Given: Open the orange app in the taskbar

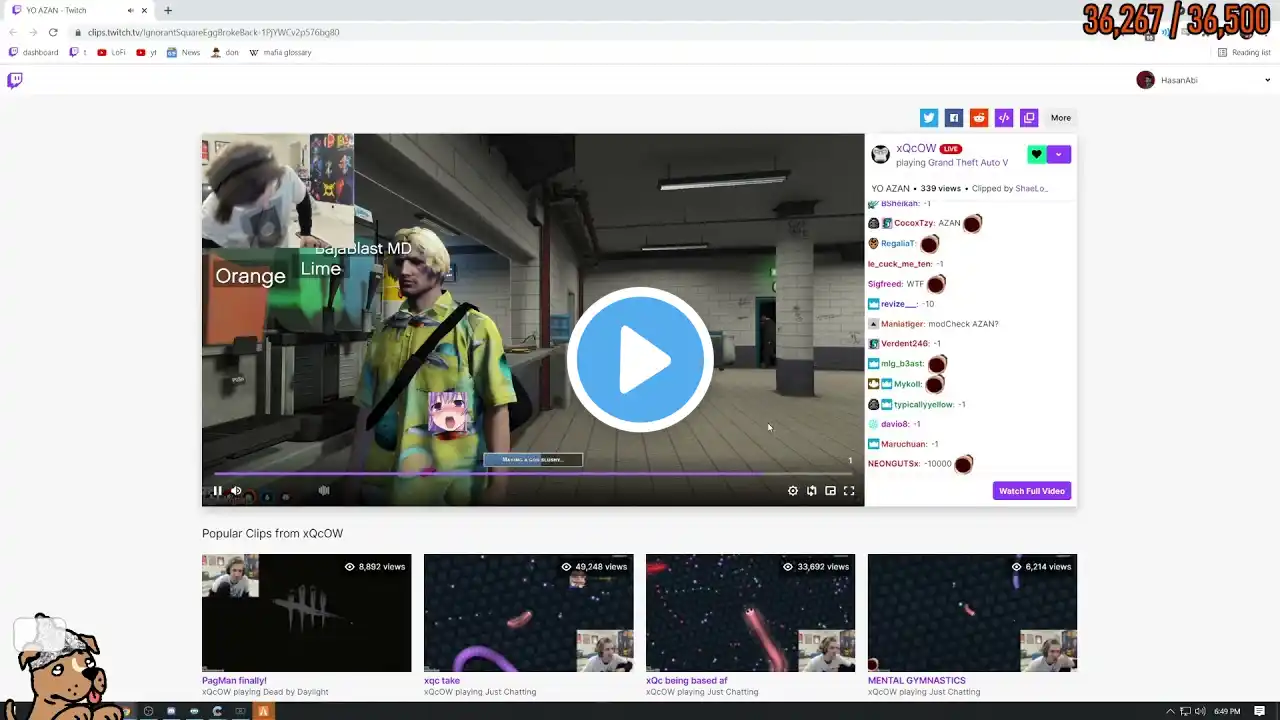Looking at the screenshot, I should [x=263, y=711].
